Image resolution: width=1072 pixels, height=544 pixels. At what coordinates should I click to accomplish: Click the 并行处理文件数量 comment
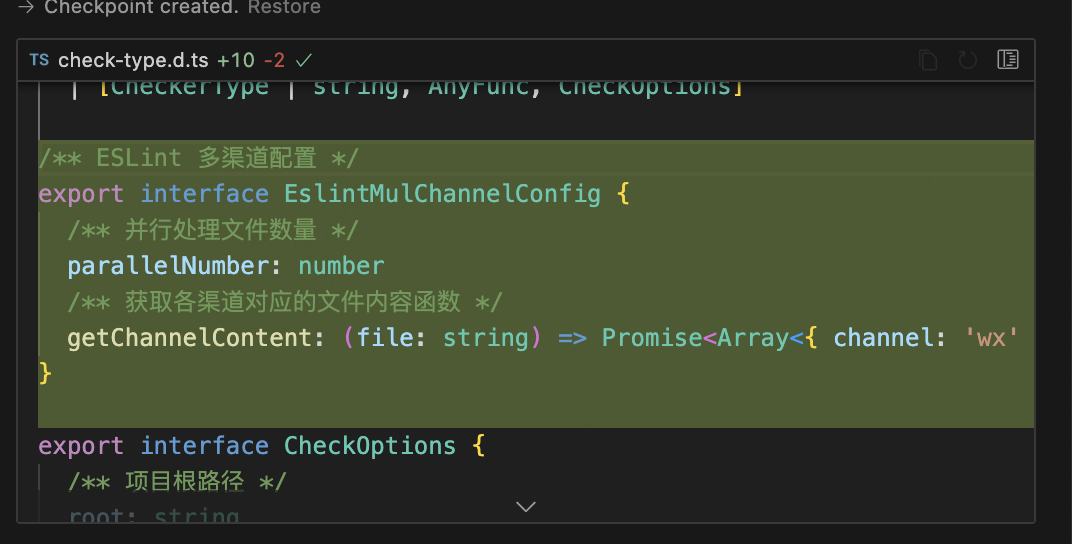tap(212, 230)
